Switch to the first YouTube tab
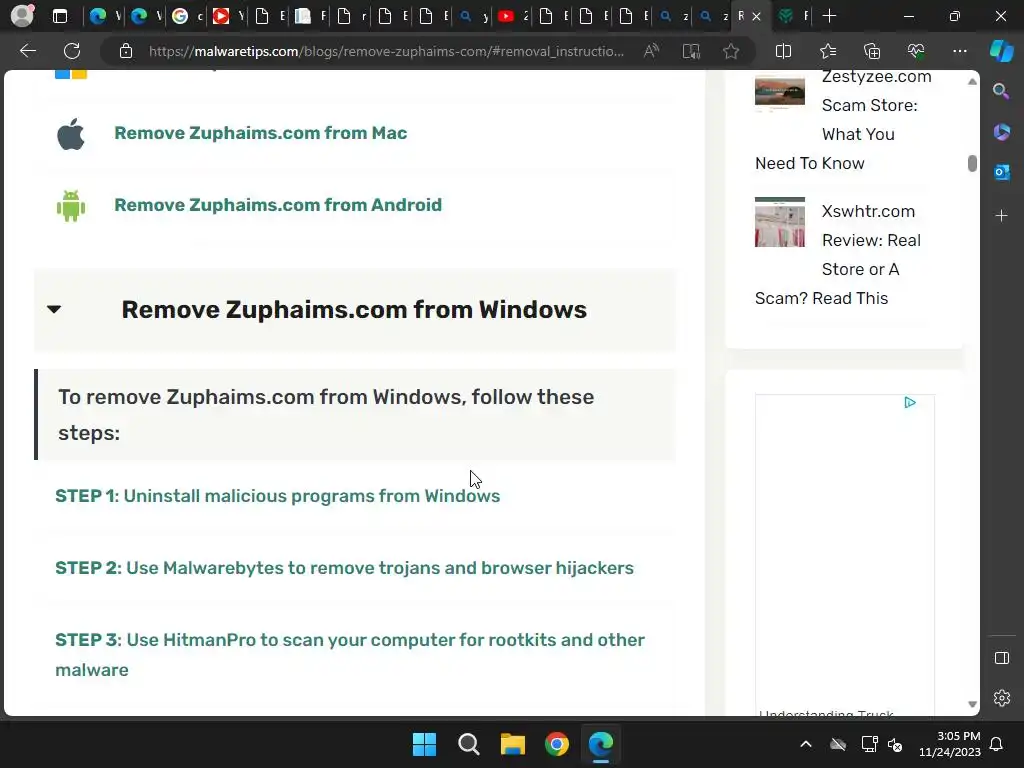Viewport: 1024px width, 768px height. pyautogui.click(x=228, y=16)
